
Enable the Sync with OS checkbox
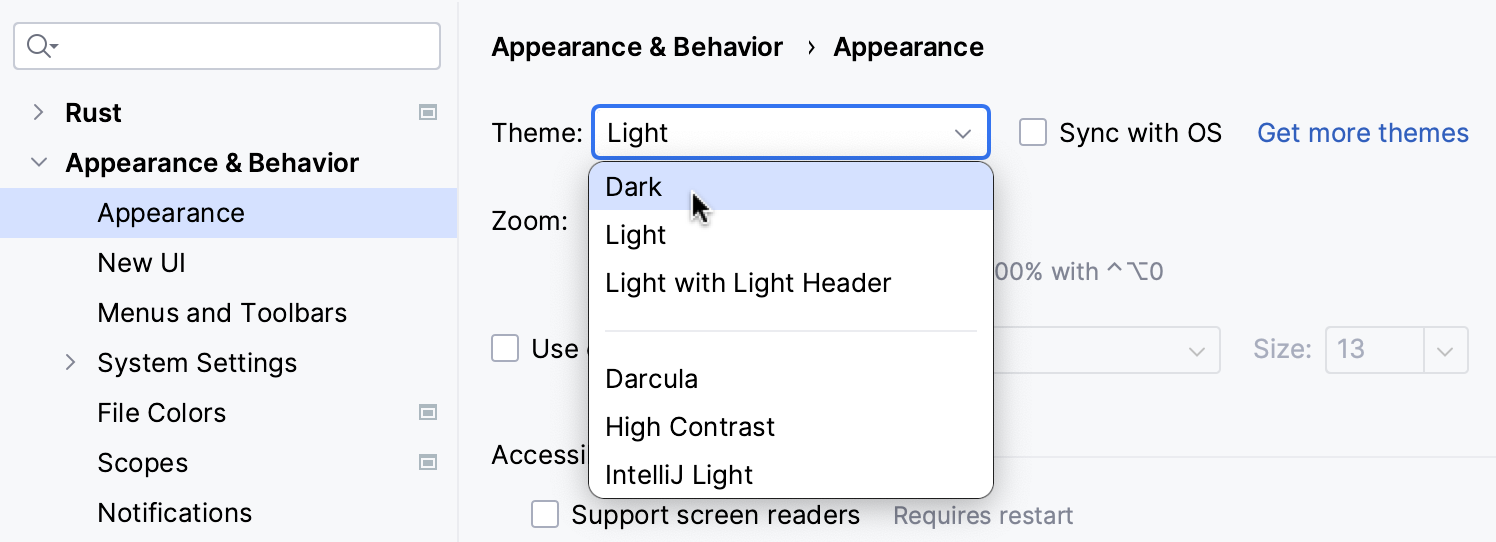click(x=1033, y=133)
